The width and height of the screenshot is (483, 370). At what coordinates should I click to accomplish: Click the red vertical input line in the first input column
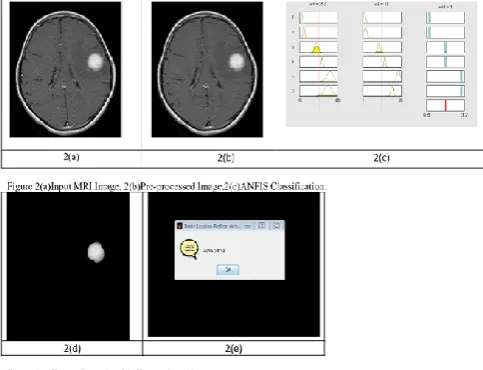coord(318,57)
